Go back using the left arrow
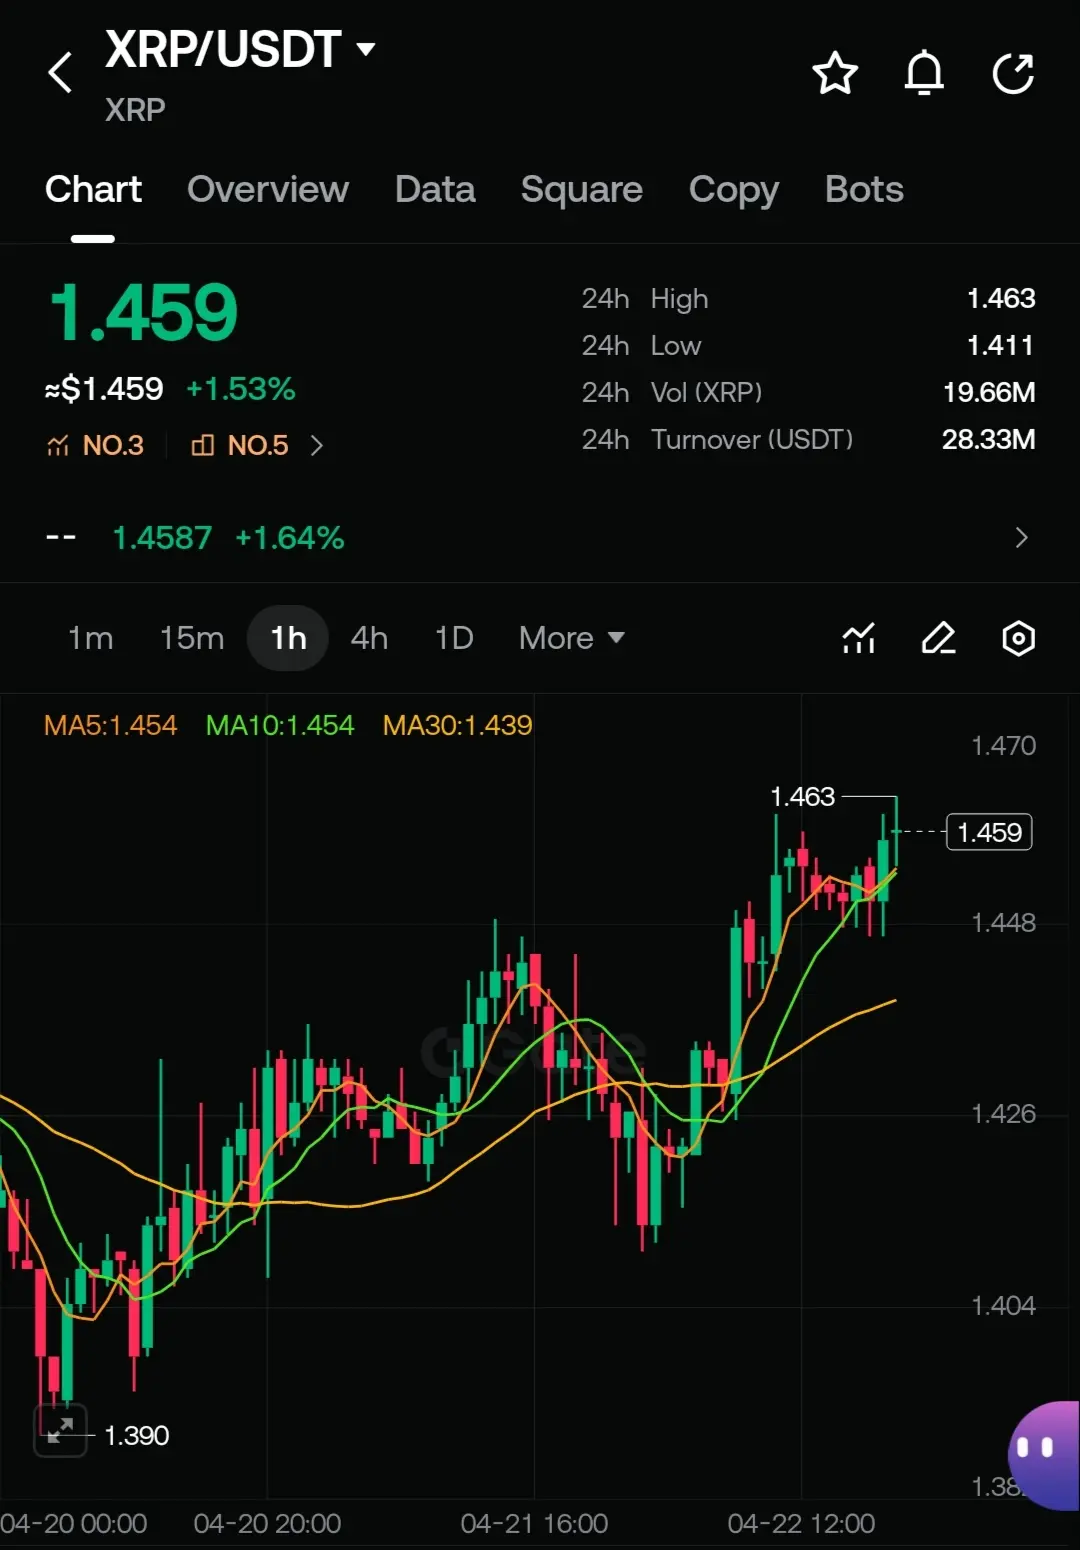 point(60,73)
